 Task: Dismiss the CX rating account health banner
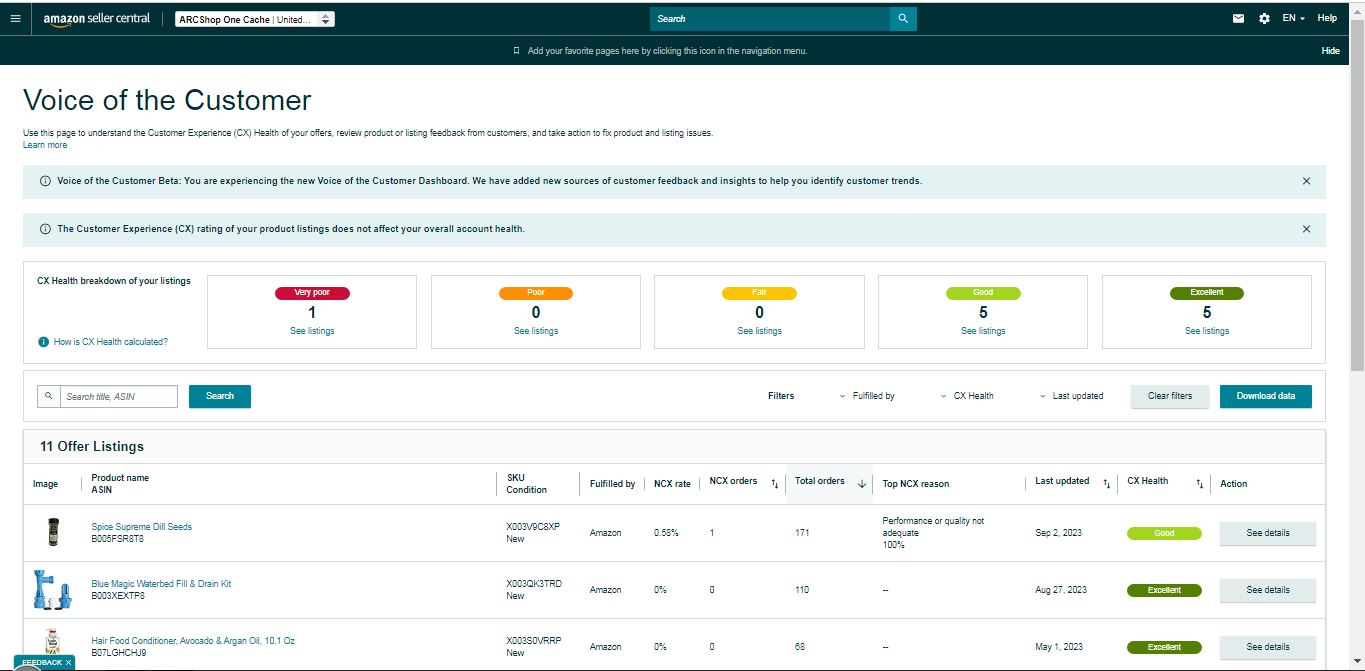tap(1306, 229)
